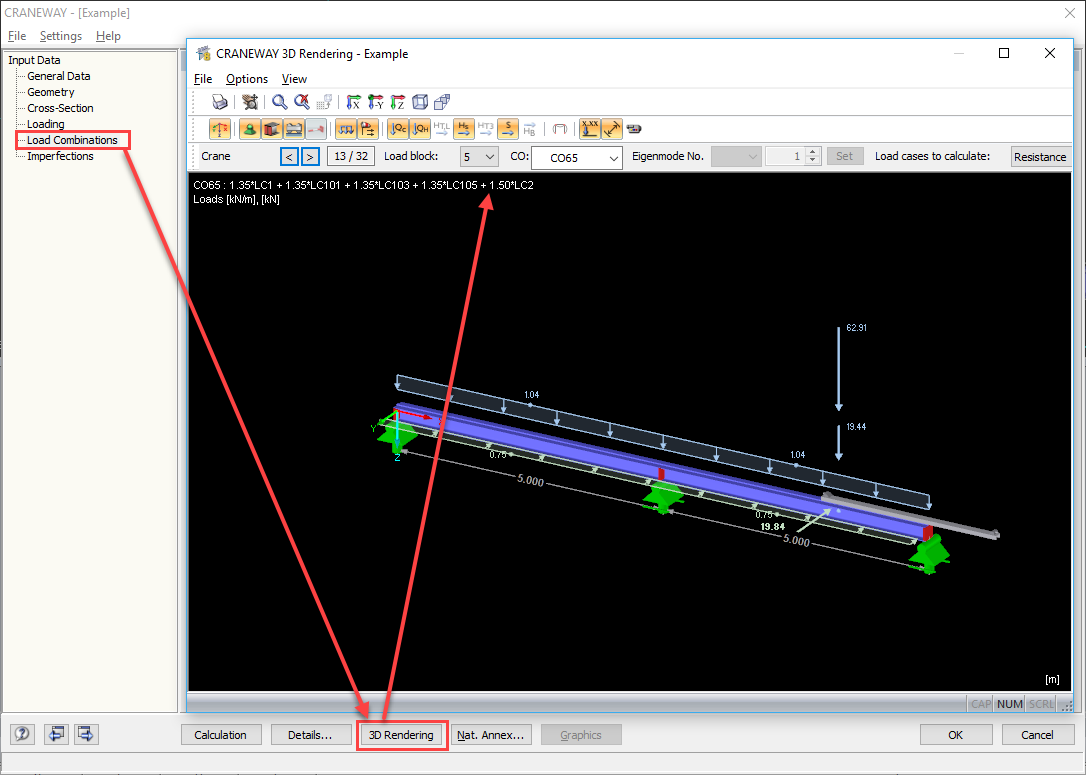Click the lateral load QH icon
This screenshot has height=775, width=1086.
click(x=420, y=128)
